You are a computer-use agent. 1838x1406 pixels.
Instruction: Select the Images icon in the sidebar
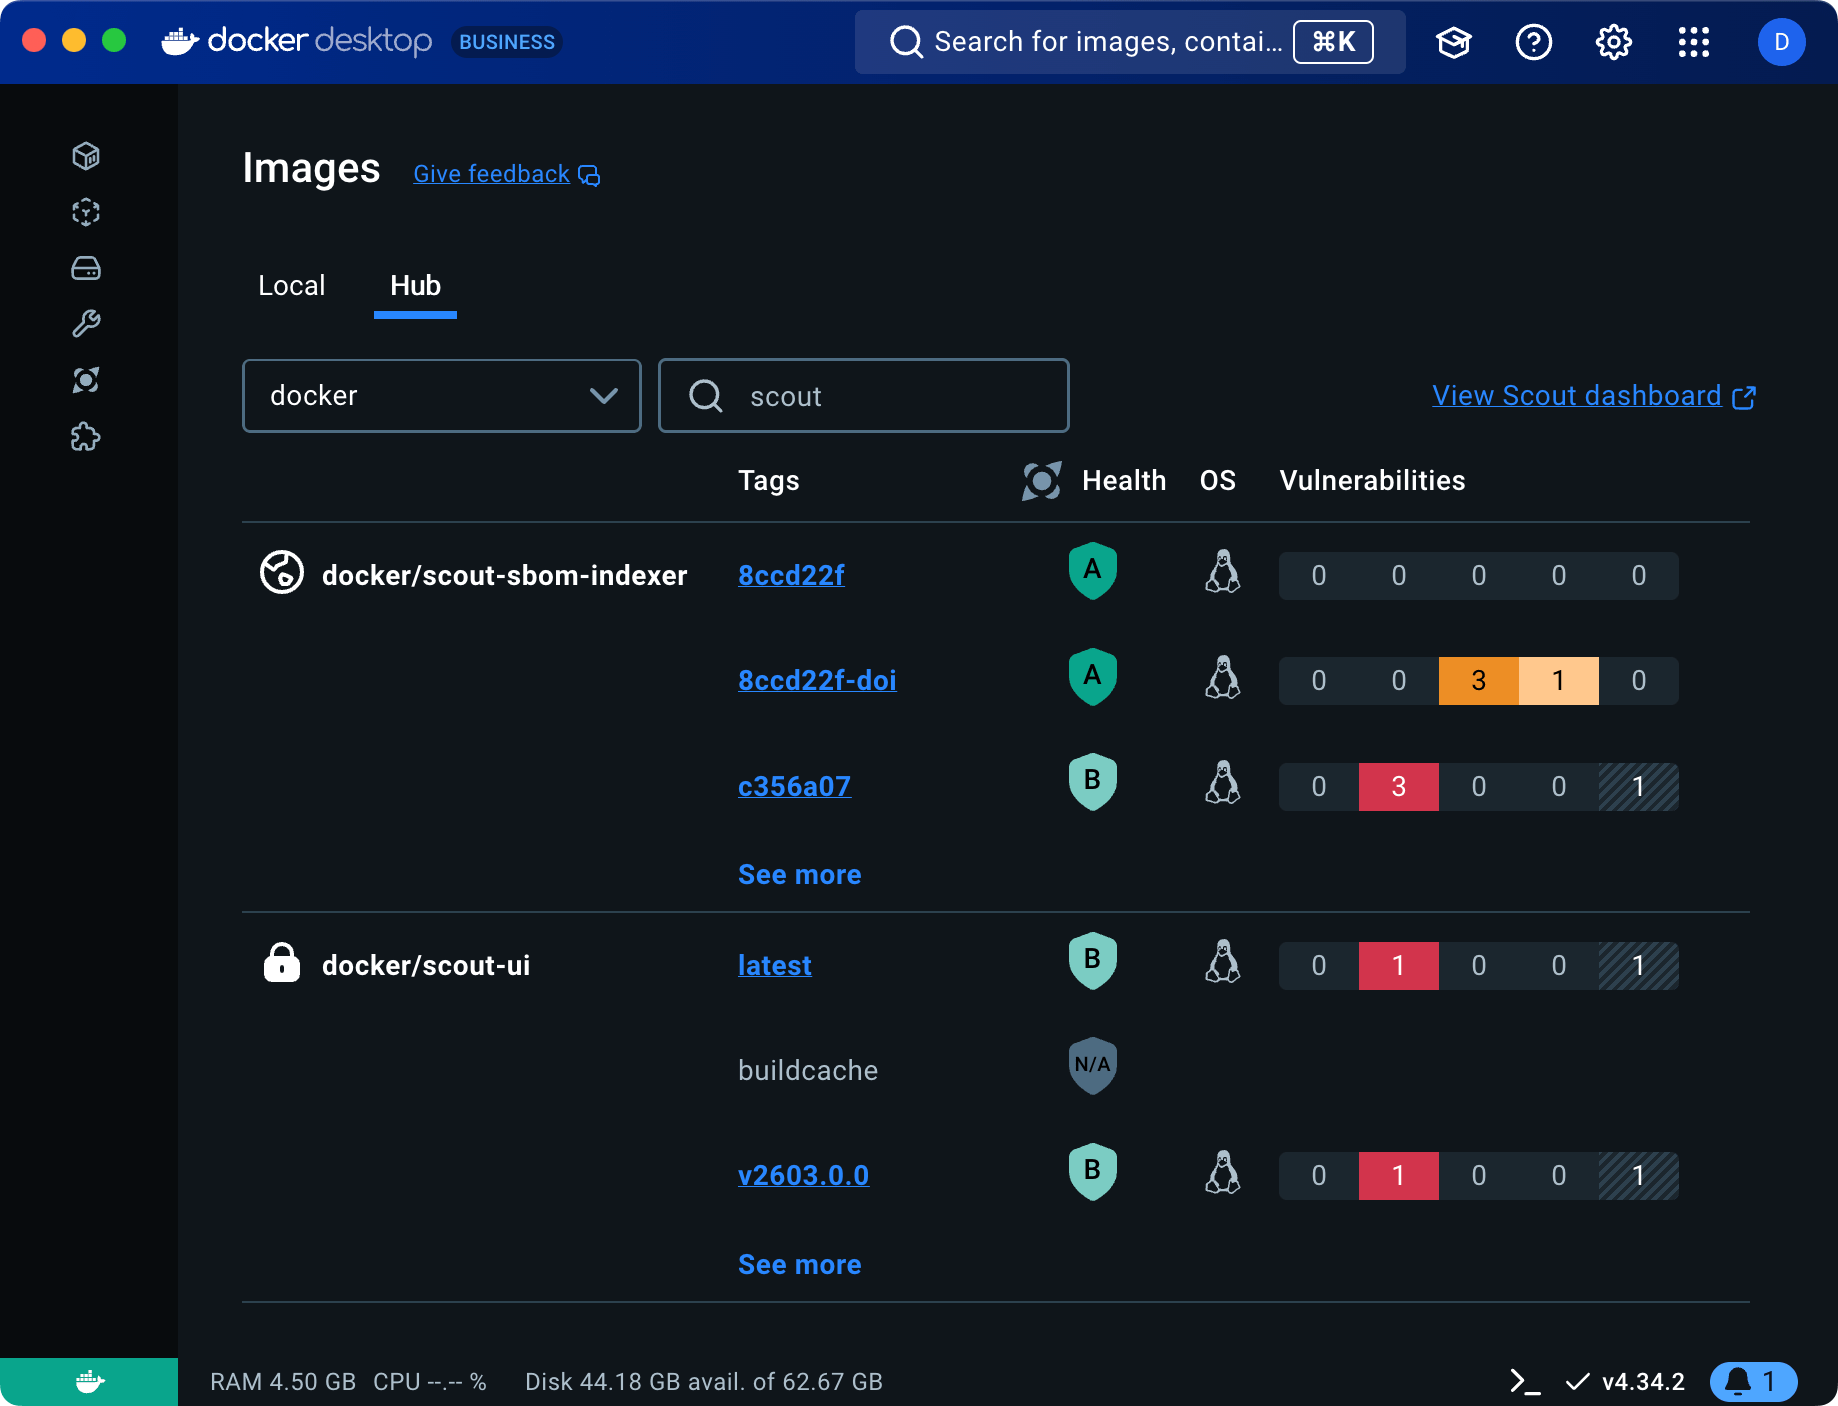click(x=87, y=212)
